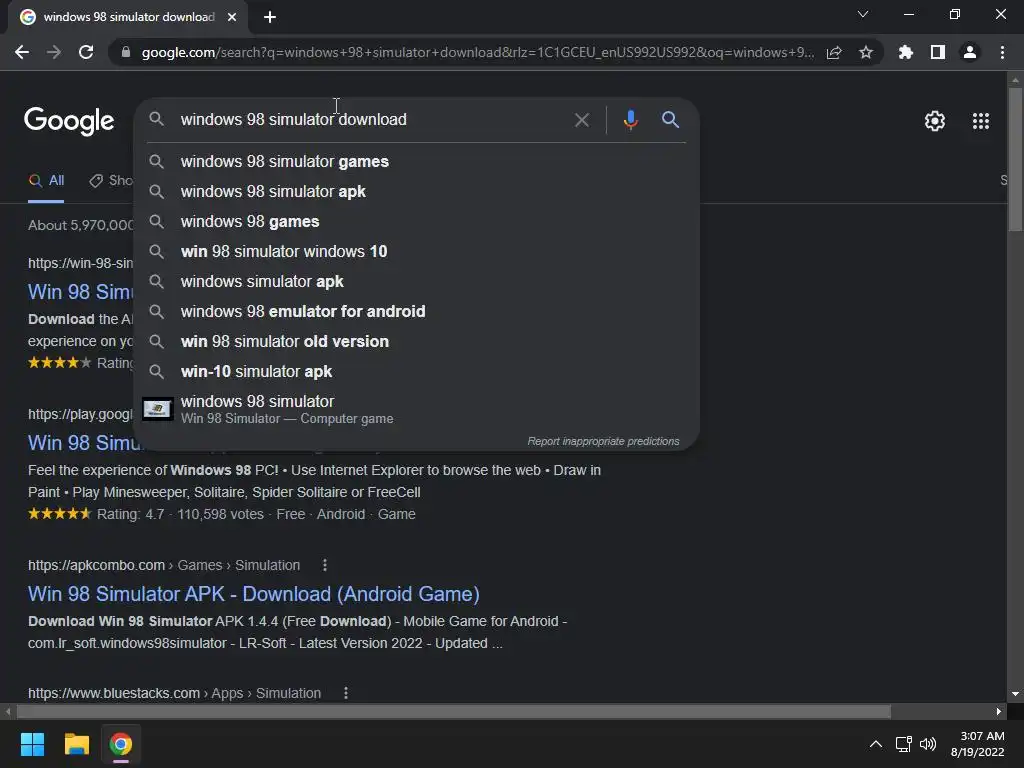Open Google quick settings gear

[935, 121]
